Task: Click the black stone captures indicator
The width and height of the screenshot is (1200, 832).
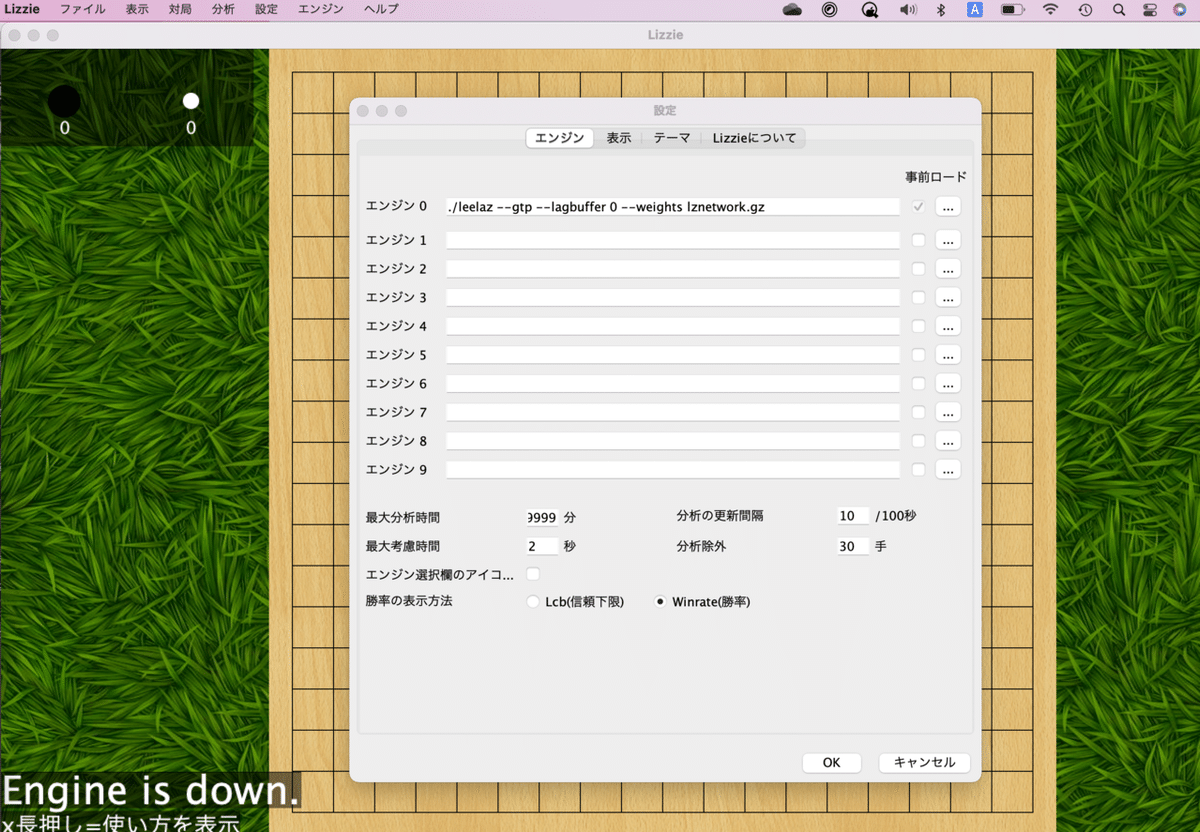Action: 64,101
